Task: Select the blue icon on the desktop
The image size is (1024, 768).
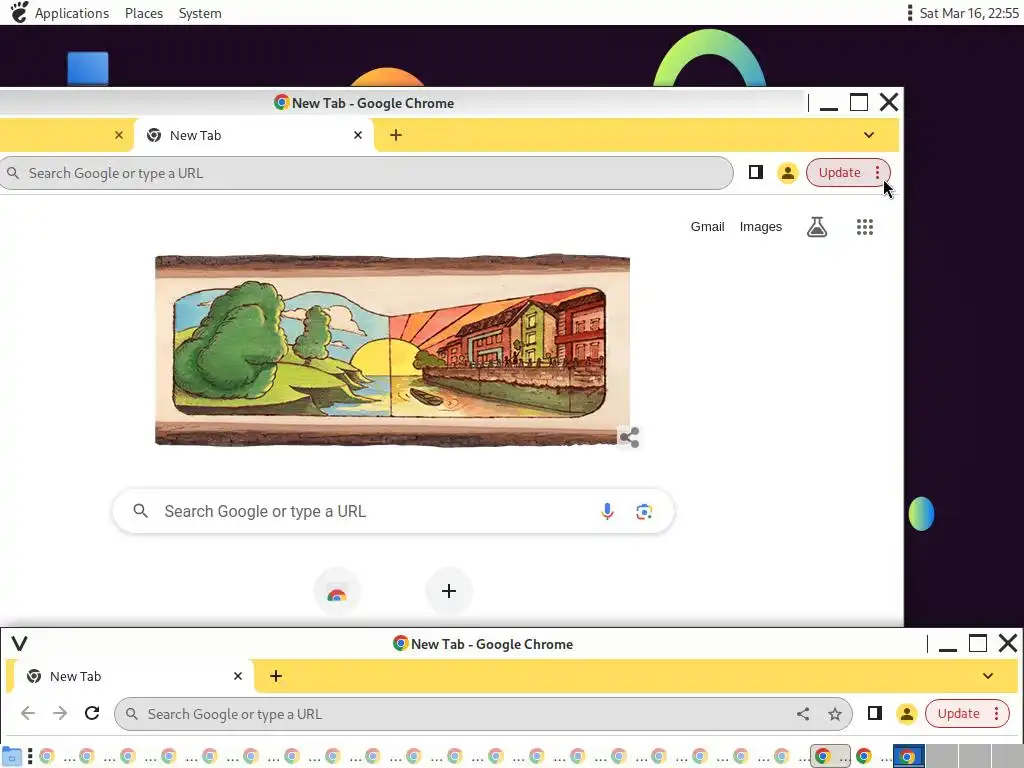Action: pos(88,69)
